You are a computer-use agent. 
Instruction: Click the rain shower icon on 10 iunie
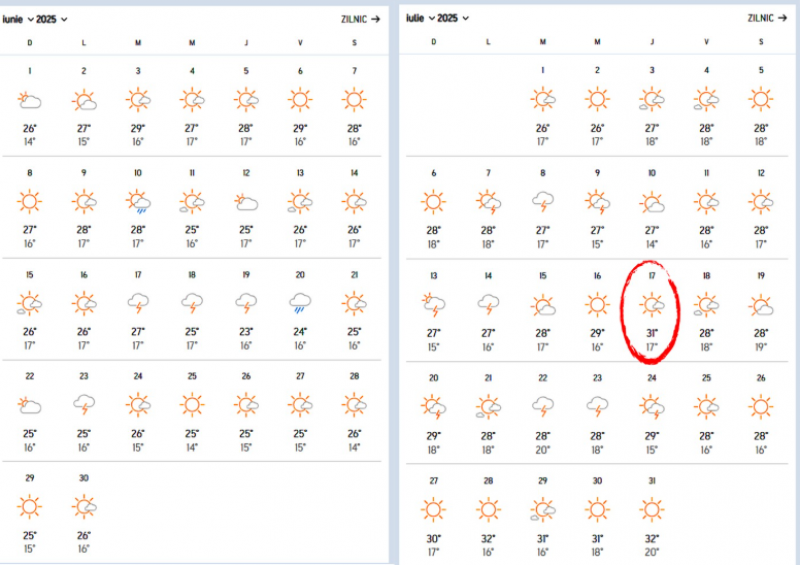click(x=137, y=202)
